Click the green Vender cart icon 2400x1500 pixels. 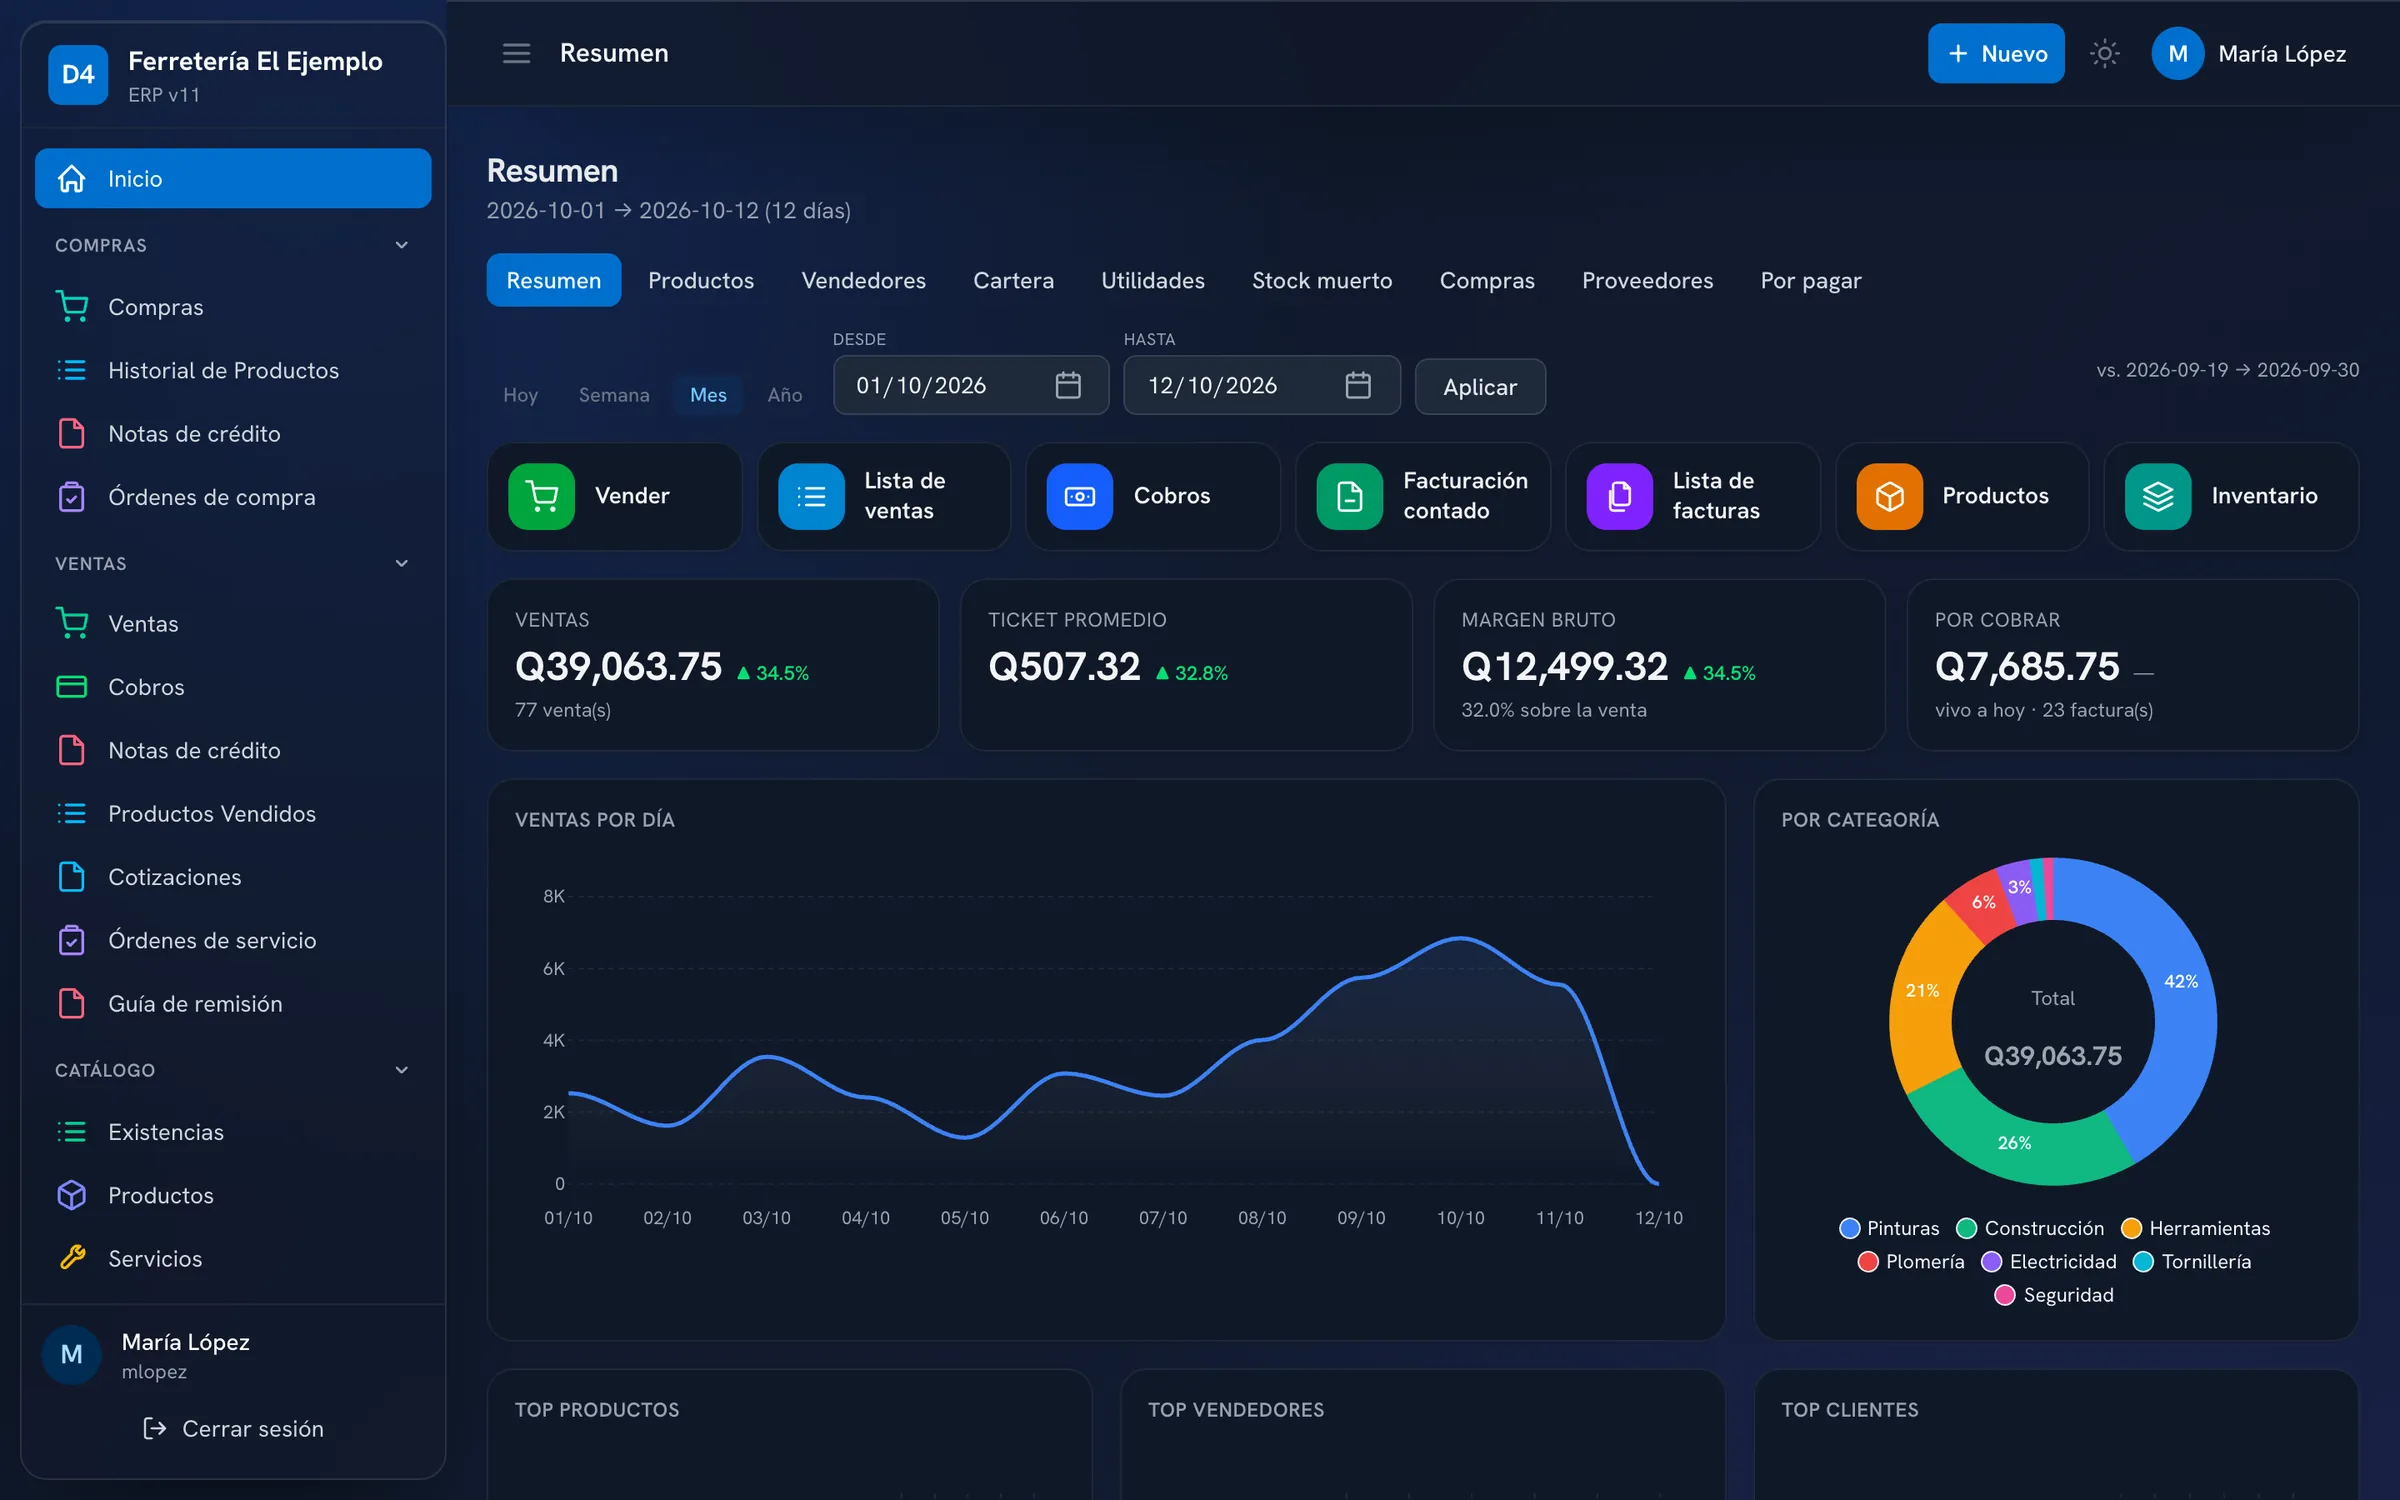point(541,496)
